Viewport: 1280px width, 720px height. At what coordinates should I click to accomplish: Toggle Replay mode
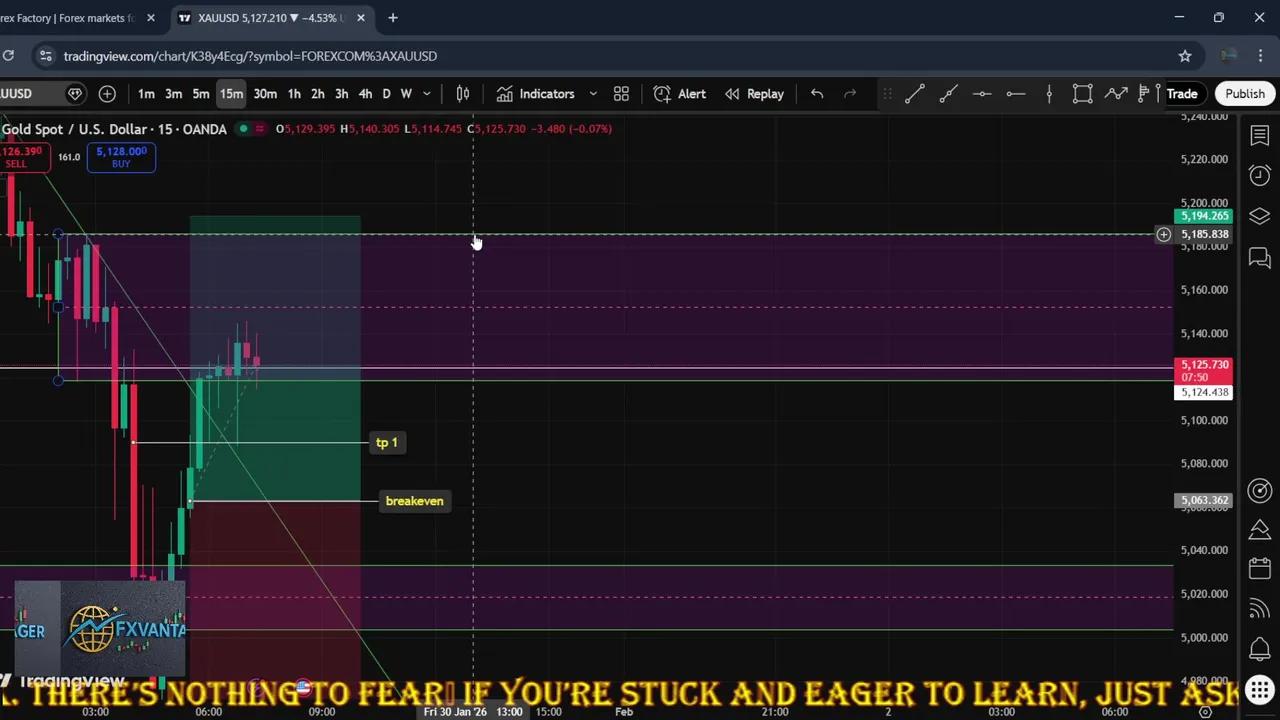click(x=754, y=94)
